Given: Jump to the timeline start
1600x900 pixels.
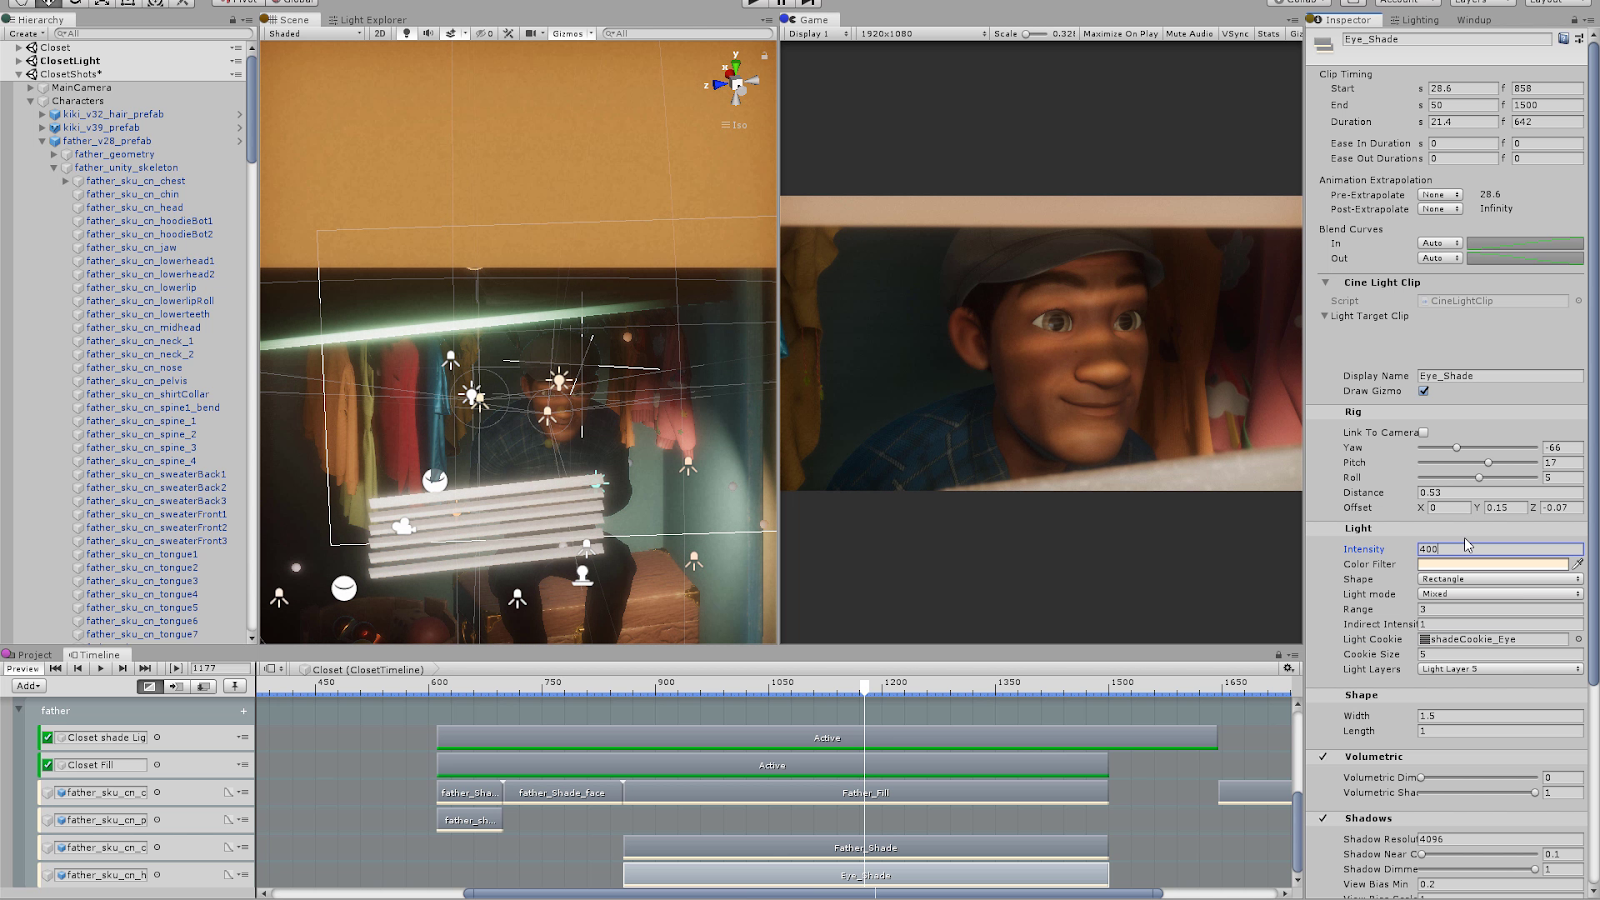Looking at the screenshot, I should tap(56, 668).
